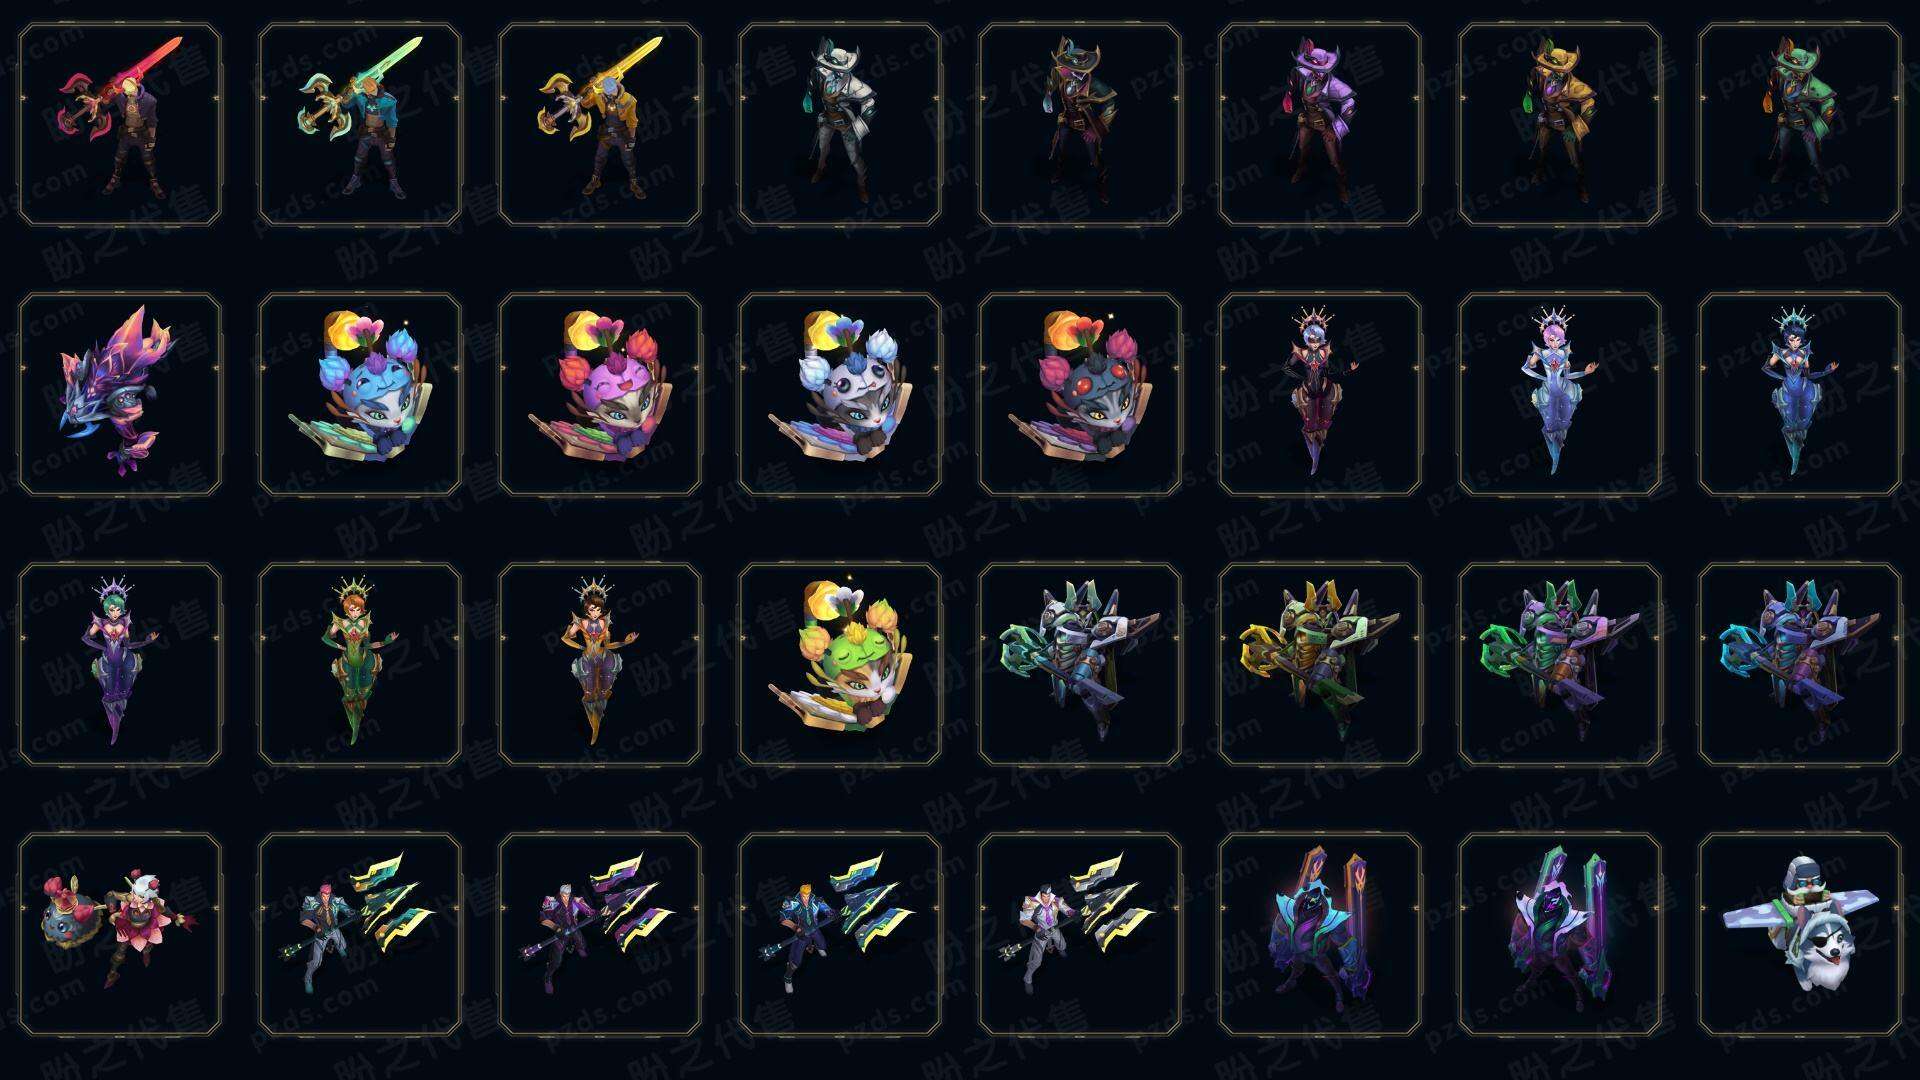The height and width of the screenshot is (1080, 1920).
Task: Select the pink-haired fighter with floating blades
Action: point(360,934)
